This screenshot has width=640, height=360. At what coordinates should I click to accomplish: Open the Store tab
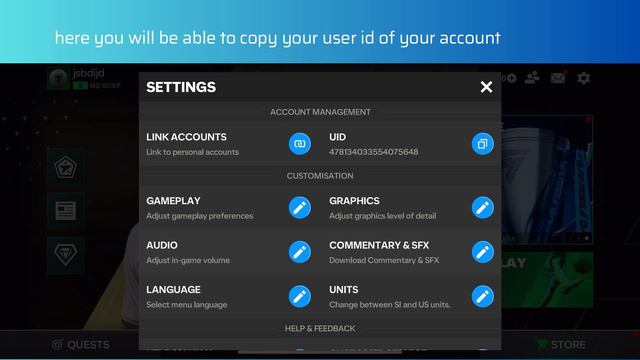click(x=561, y=344)
